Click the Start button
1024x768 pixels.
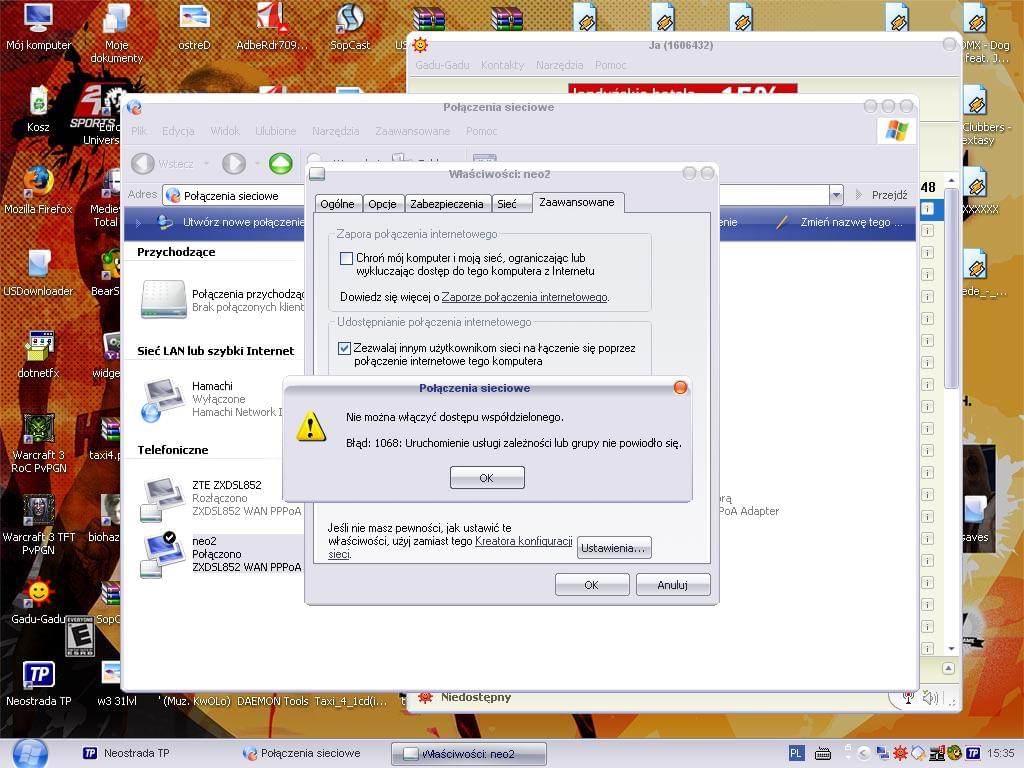click(30, 754)
